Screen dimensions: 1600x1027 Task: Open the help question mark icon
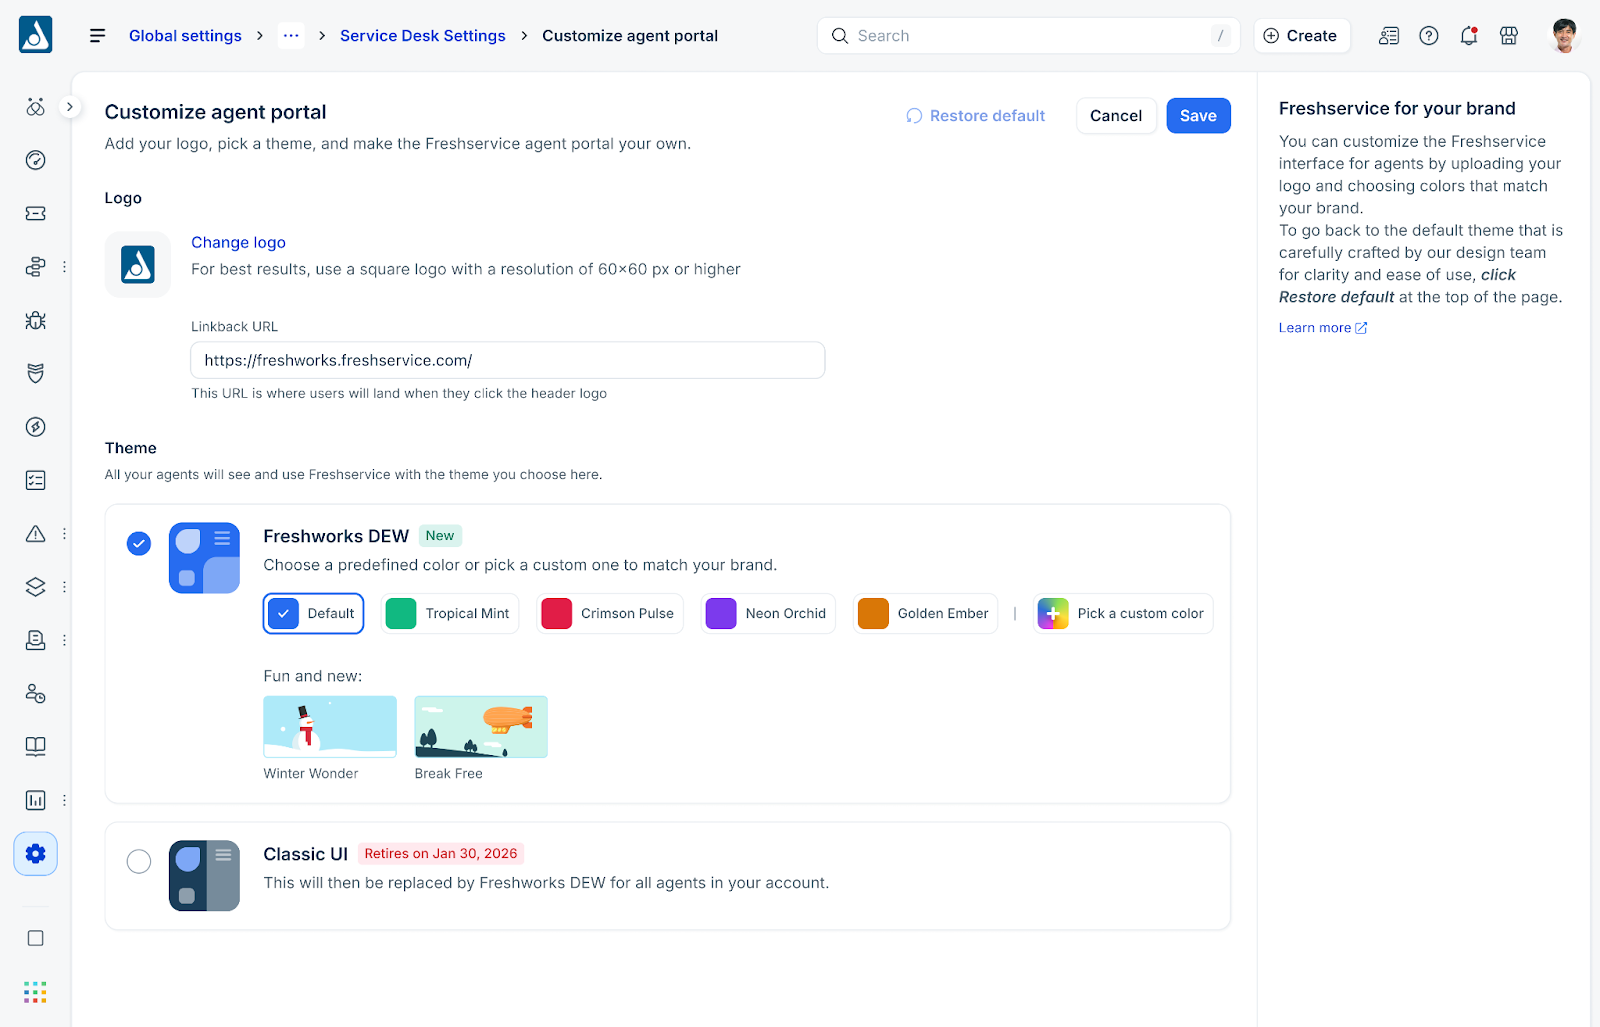(x=1429, y=36)
